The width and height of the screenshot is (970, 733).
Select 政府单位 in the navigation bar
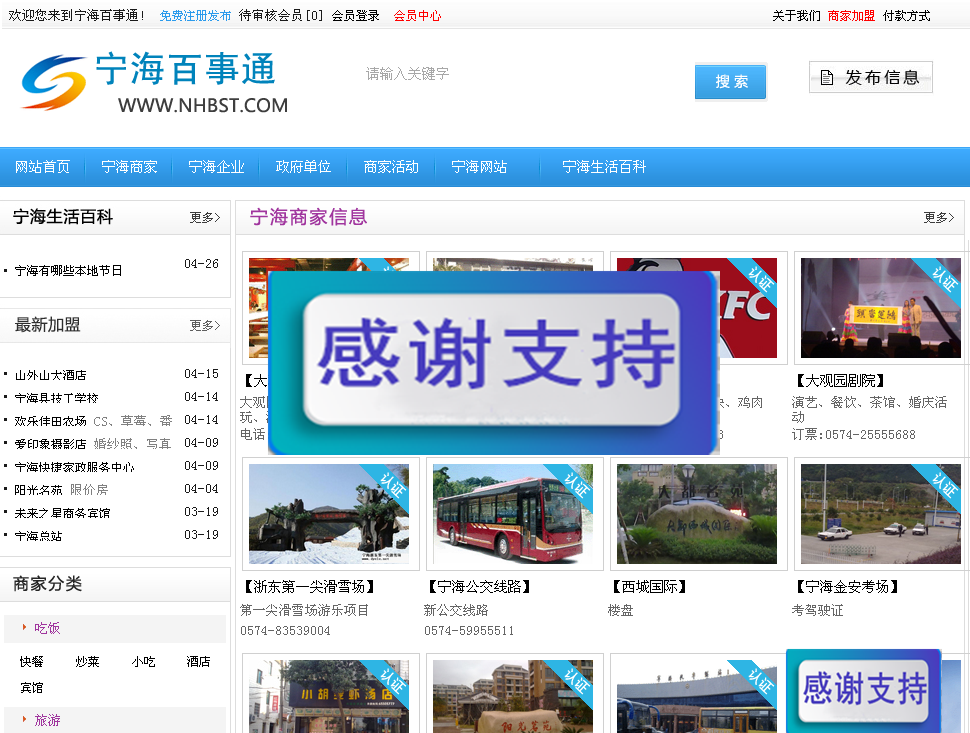tap(303, 167)
